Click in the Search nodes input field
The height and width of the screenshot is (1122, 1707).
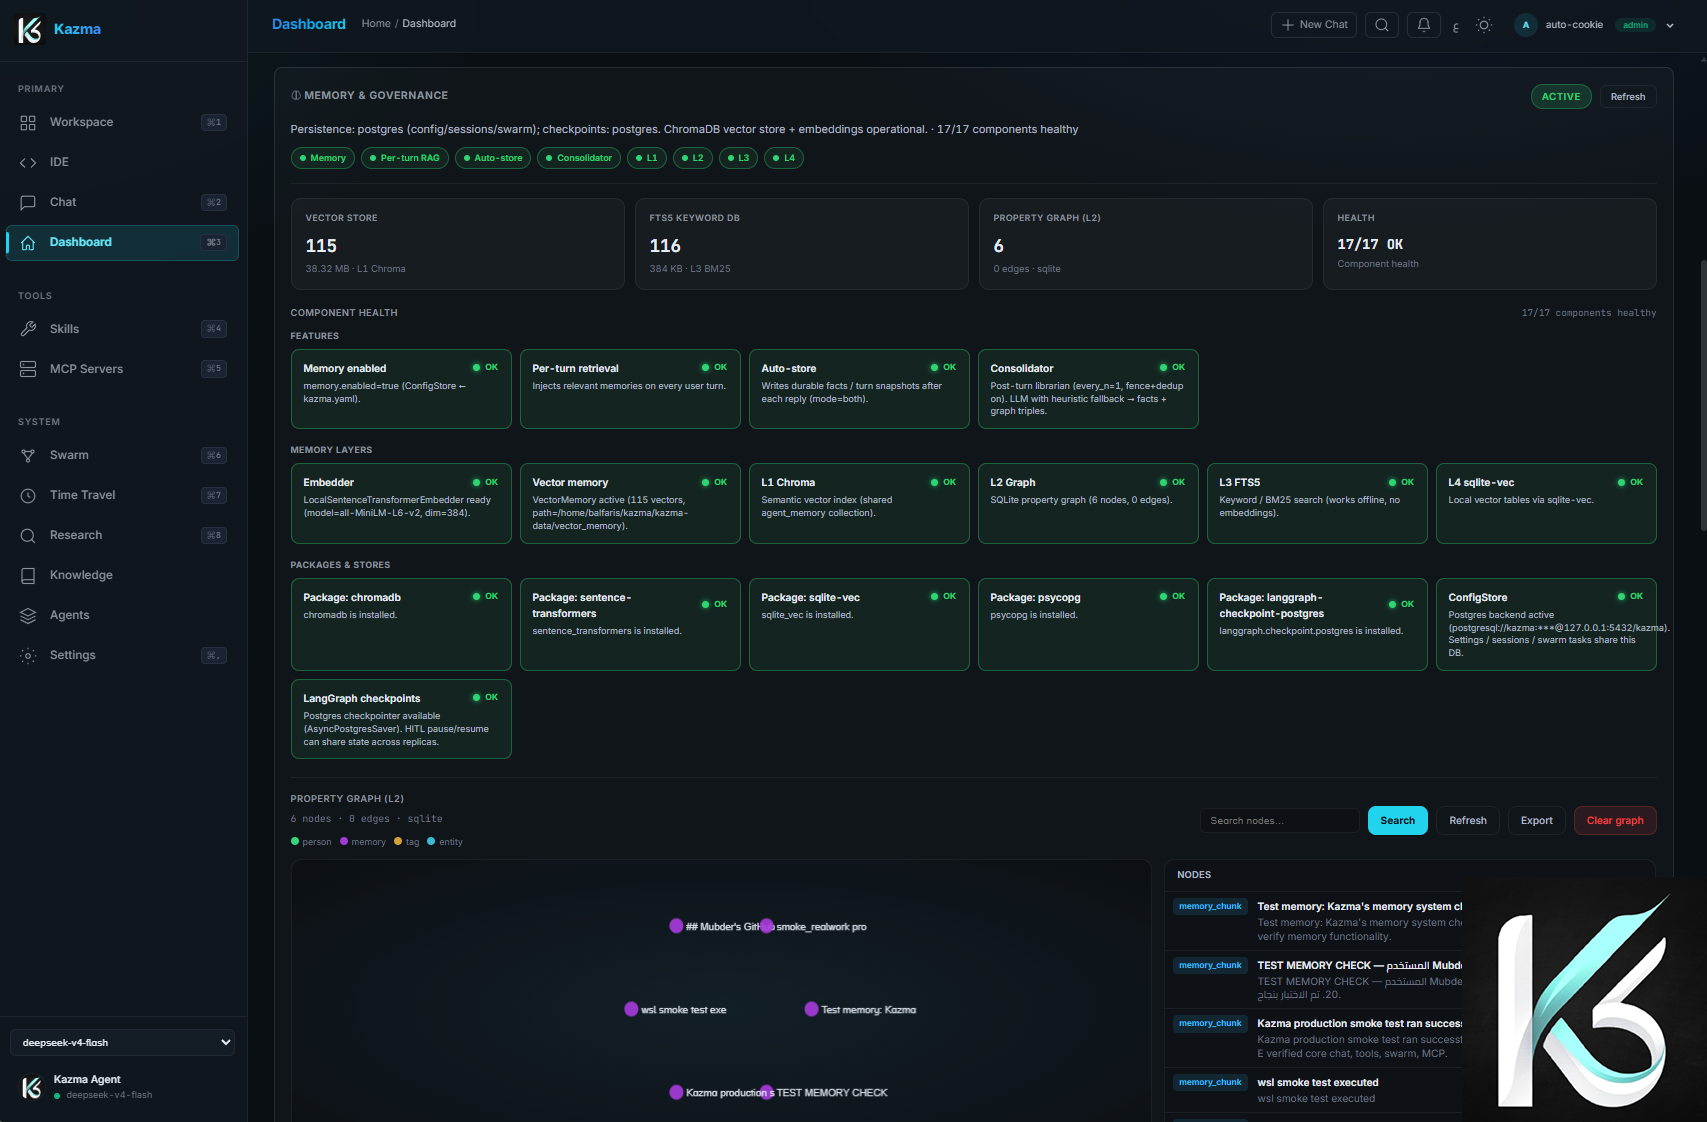[1279, 821]
